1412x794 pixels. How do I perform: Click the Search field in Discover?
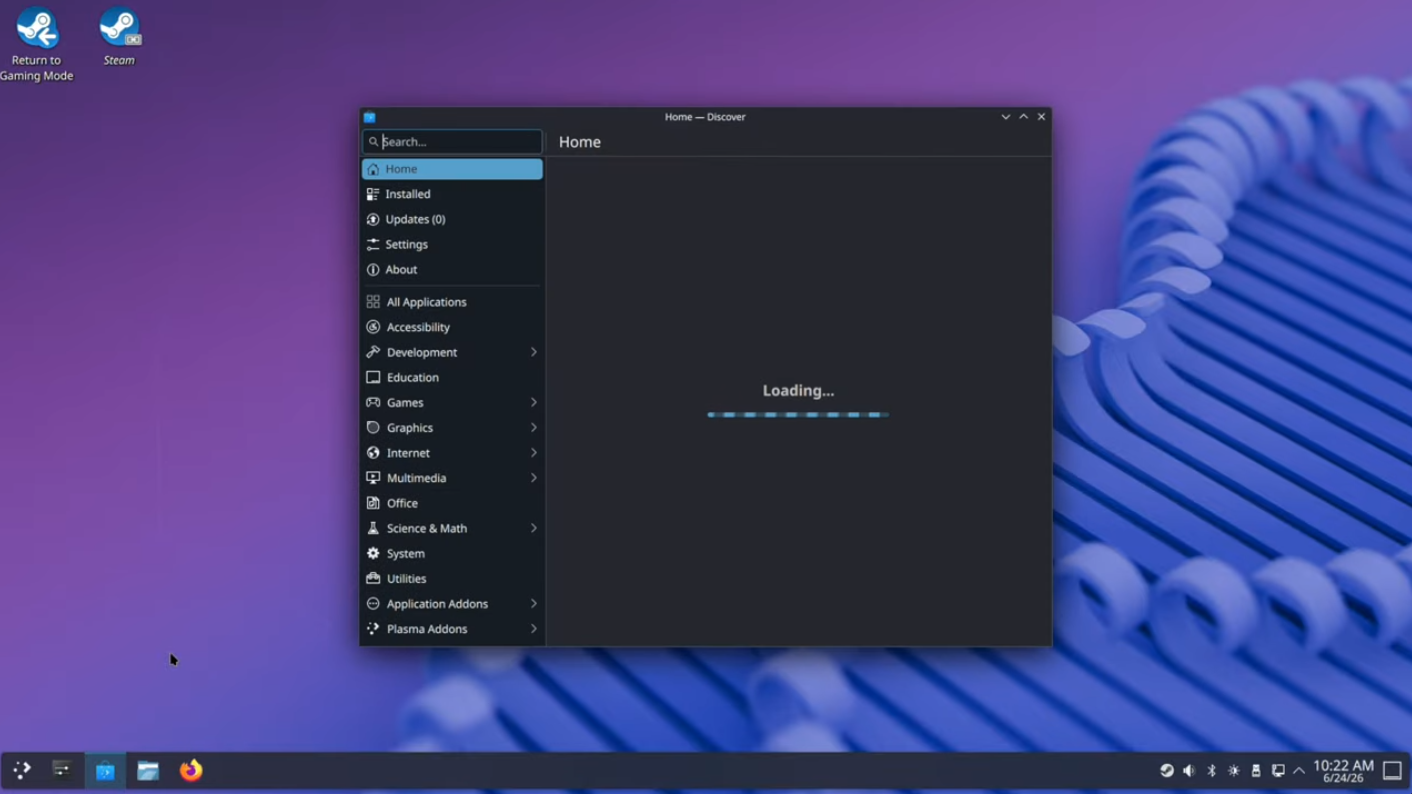point(452,142)
